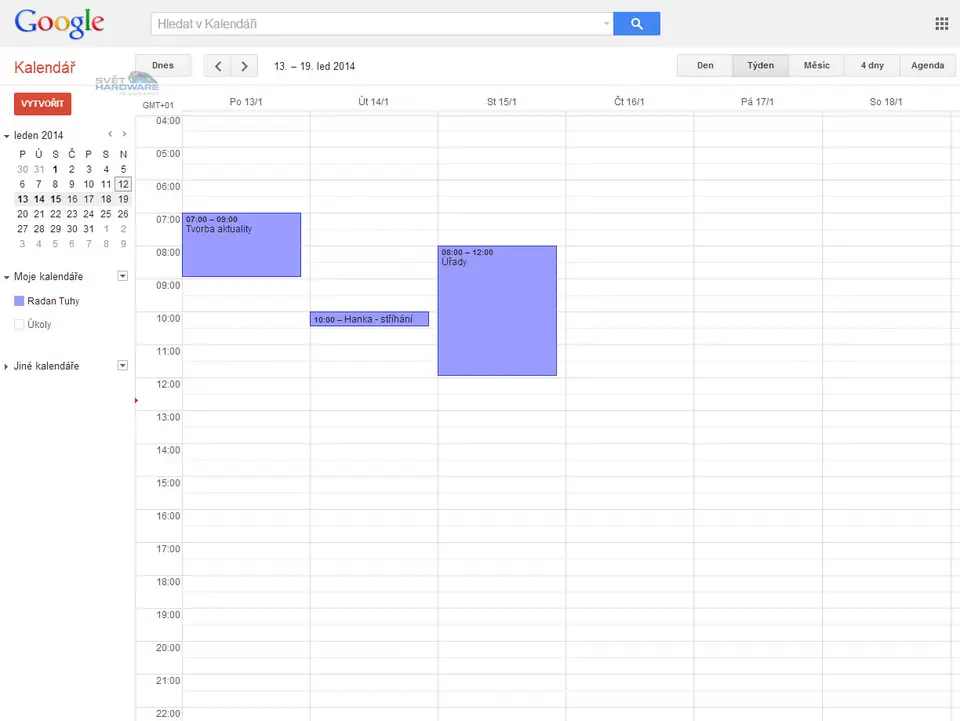Expand the Jiné kalendáře section
Screen dimensions: 960x721
tap(7, 367)
